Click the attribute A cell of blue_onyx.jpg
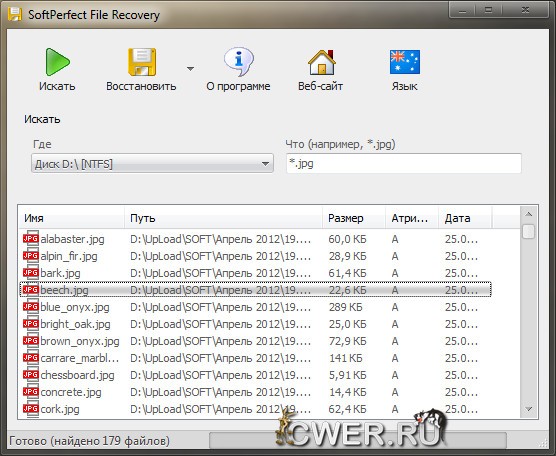Viewport: 556px width, 456px height. [x=395, y=307]
